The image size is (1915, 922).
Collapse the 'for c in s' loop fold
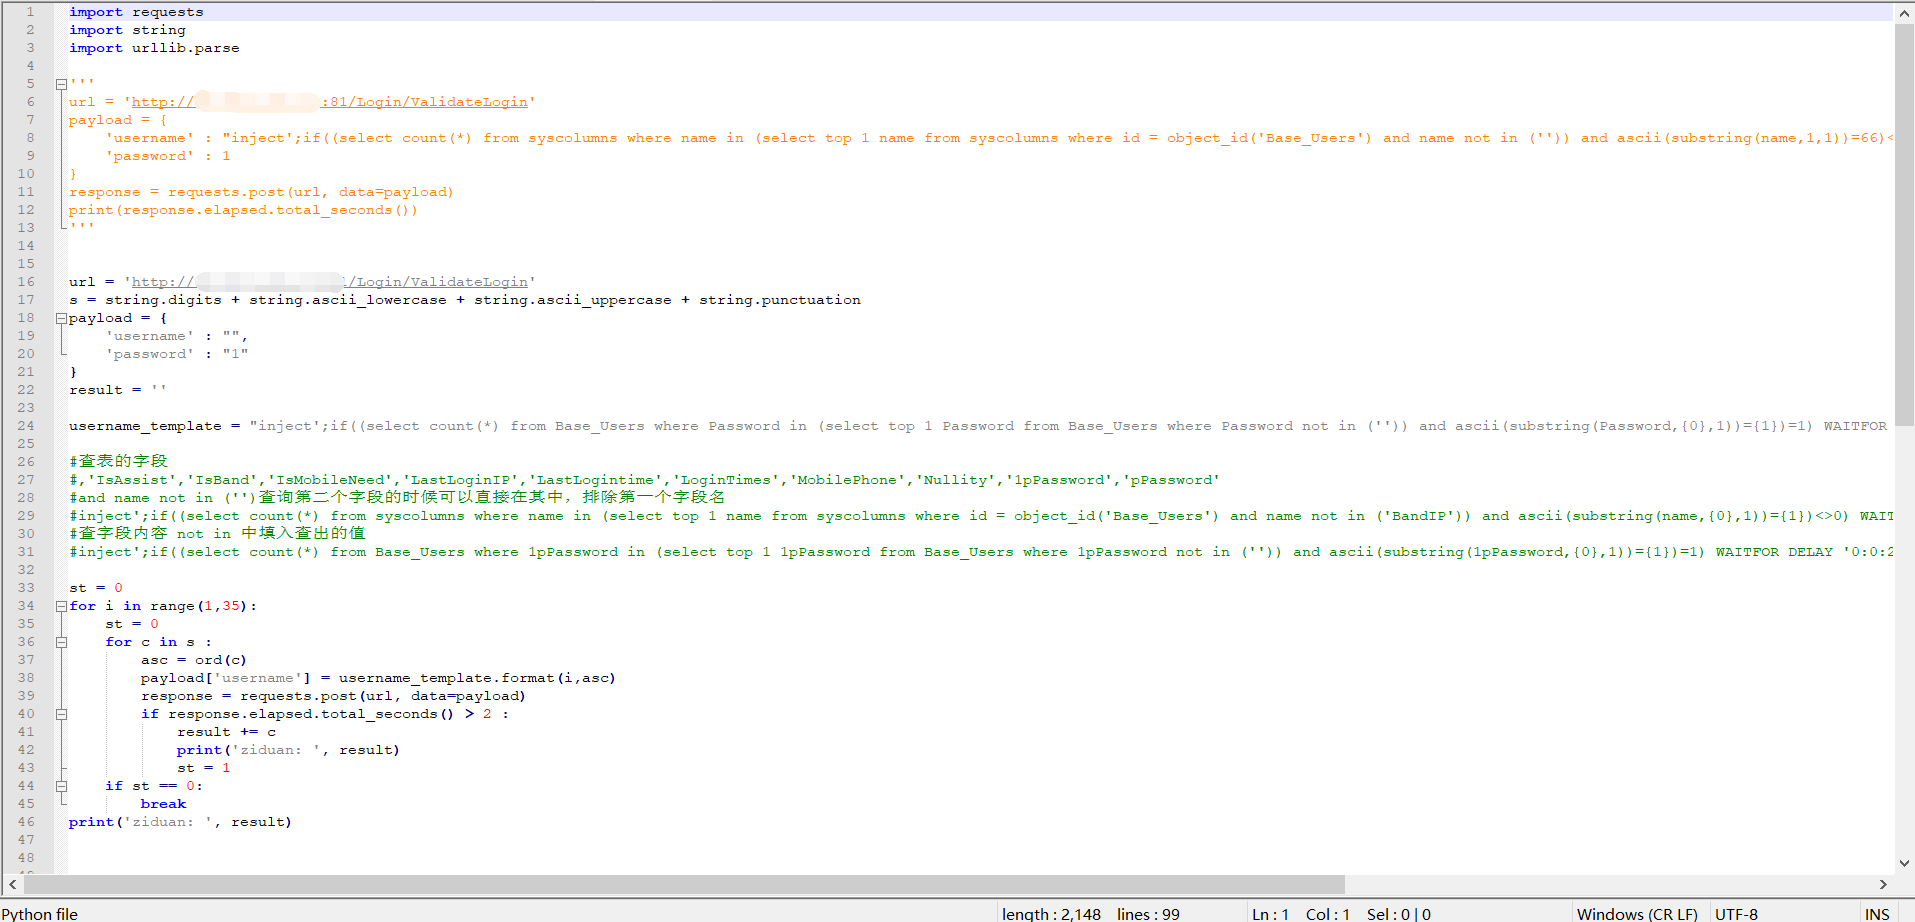point(61,642)
